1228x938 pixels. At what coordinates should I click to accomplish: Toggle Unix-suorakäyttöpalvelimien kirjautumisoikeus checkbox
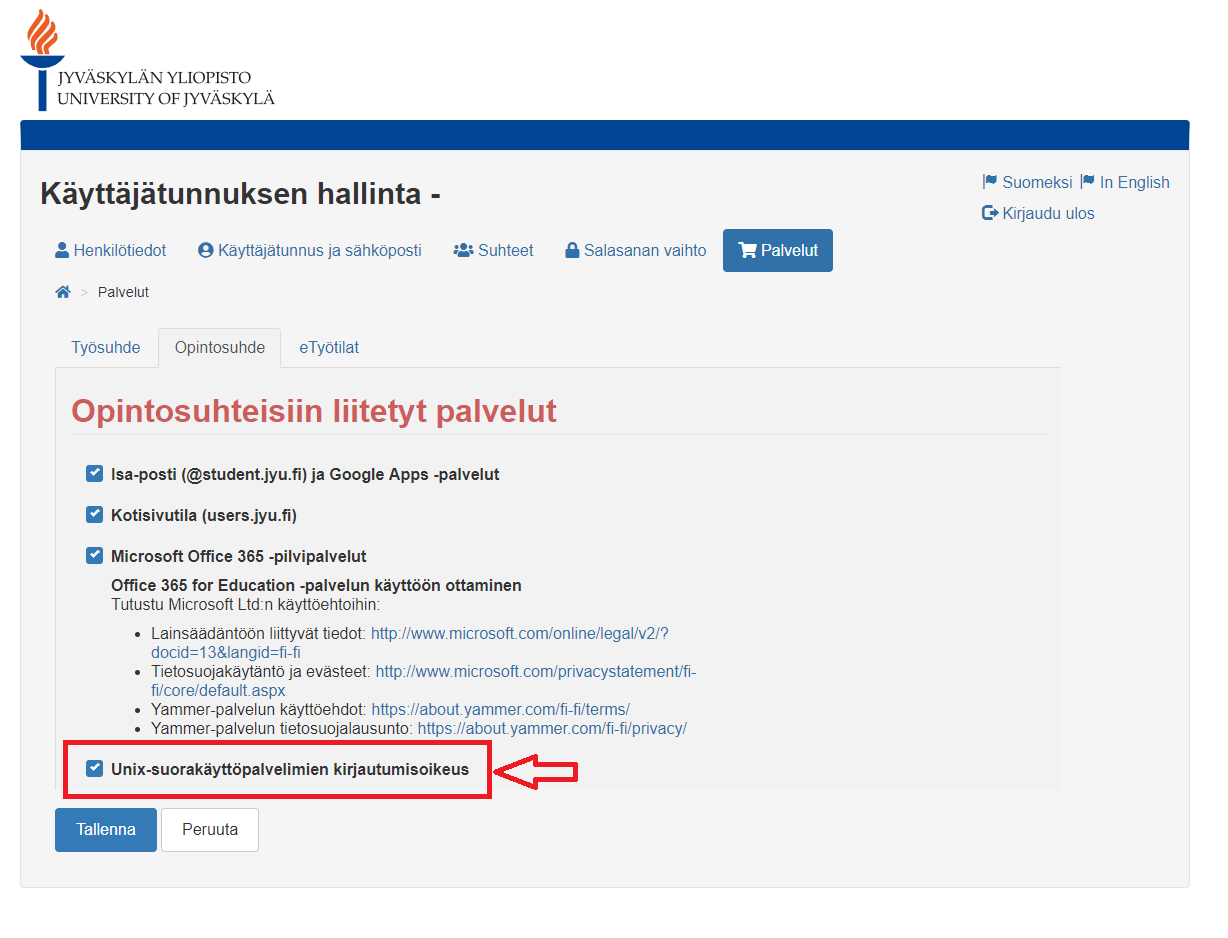[x=95, y=769]
